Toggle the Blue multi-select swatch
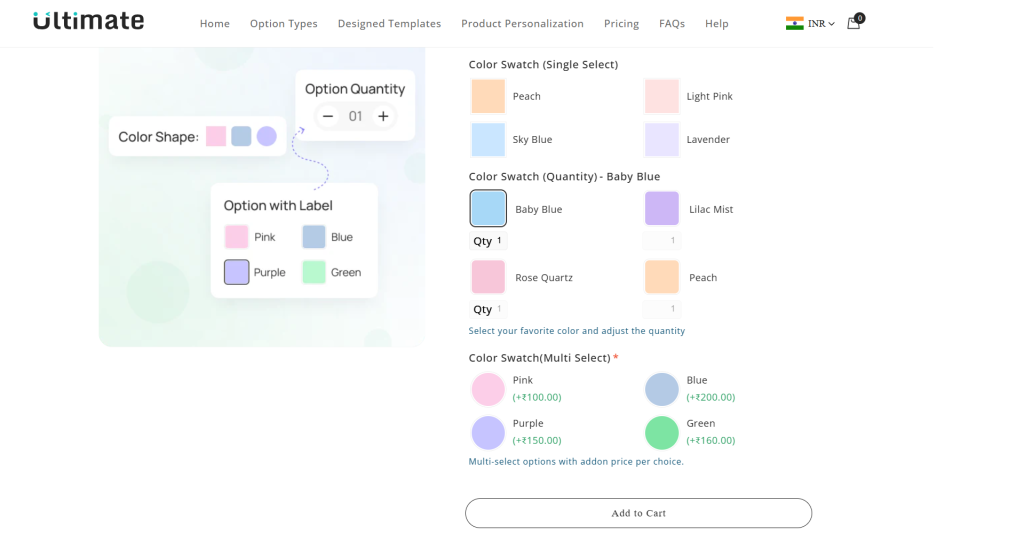 click(662, 389)
